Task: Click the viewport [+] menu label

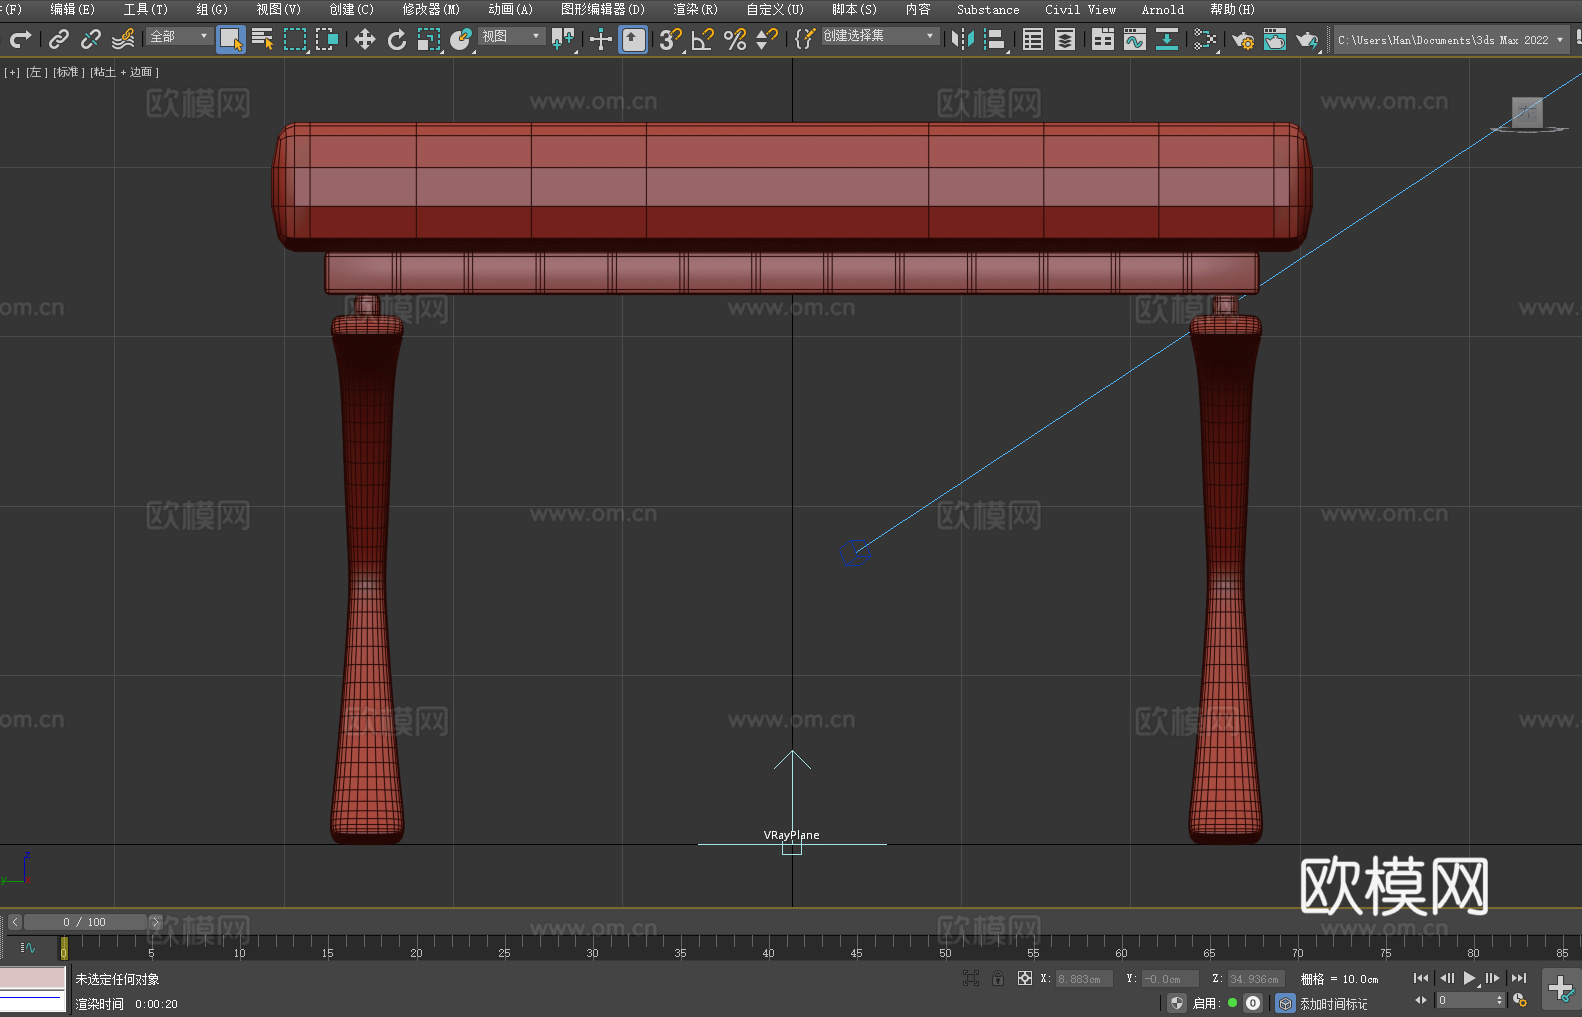Action: [12, 72]
